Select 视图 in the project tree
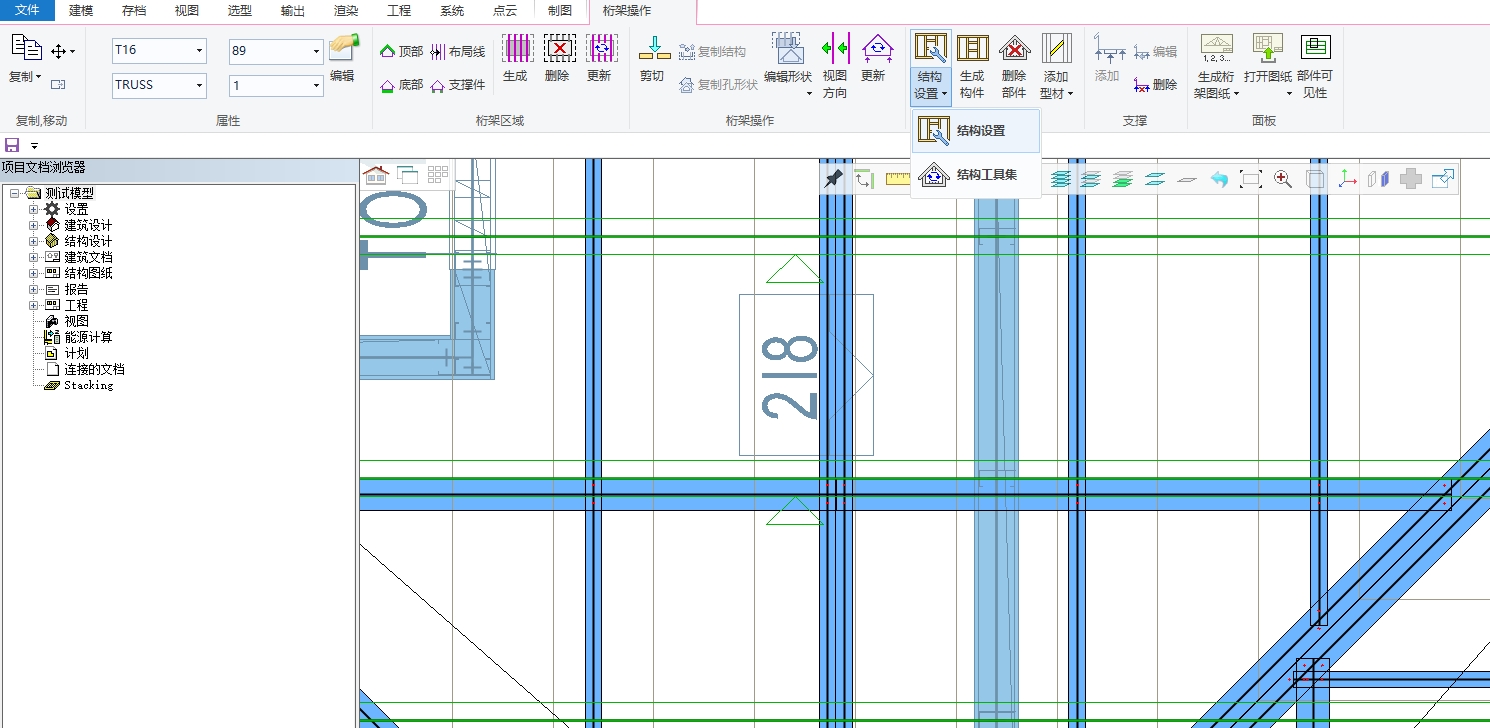 point(77,321)
